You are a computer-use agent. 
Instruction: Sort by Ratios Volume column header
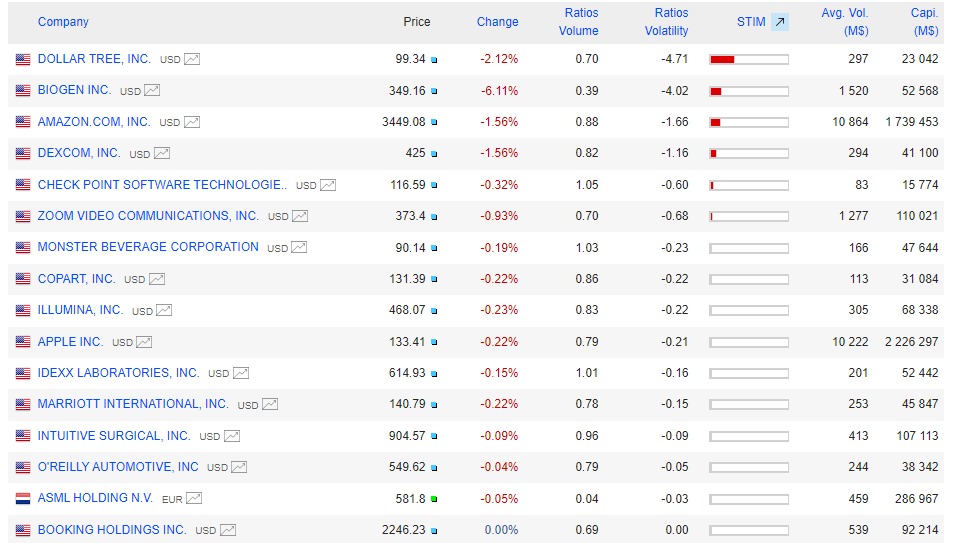(579, 21)
